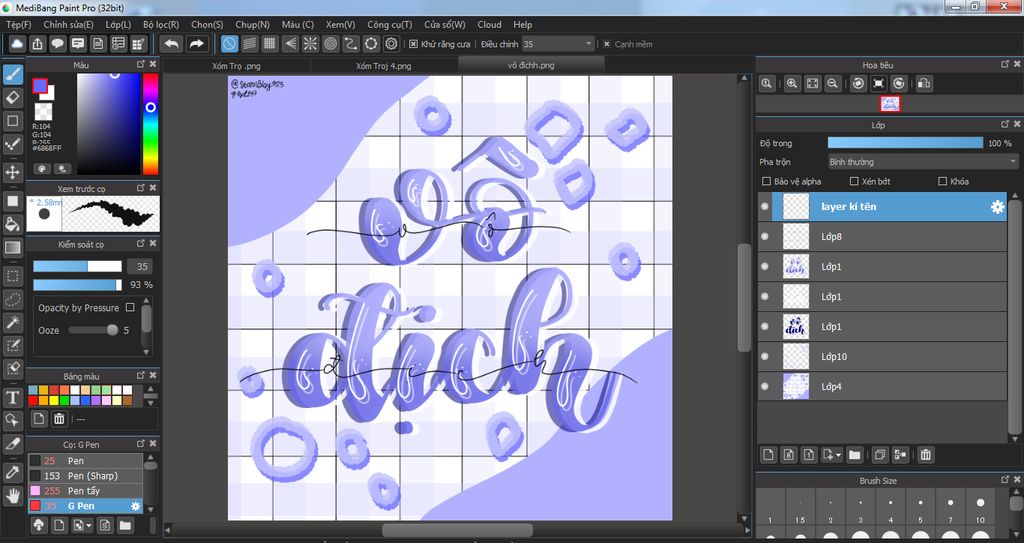
Task: Switch to the Xóm Trọj 4.png tab
Action: click(383, 65)
